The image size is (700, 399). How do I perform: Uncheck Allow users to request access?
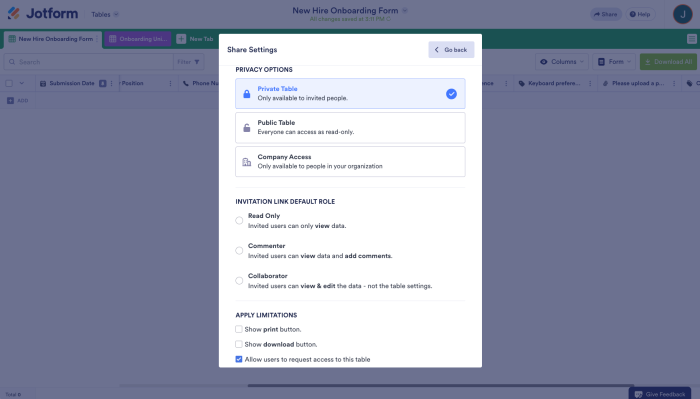click(x=239, y=359)
